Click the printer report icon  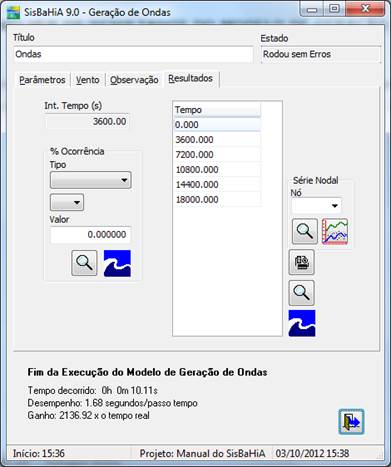click(301, 262)
